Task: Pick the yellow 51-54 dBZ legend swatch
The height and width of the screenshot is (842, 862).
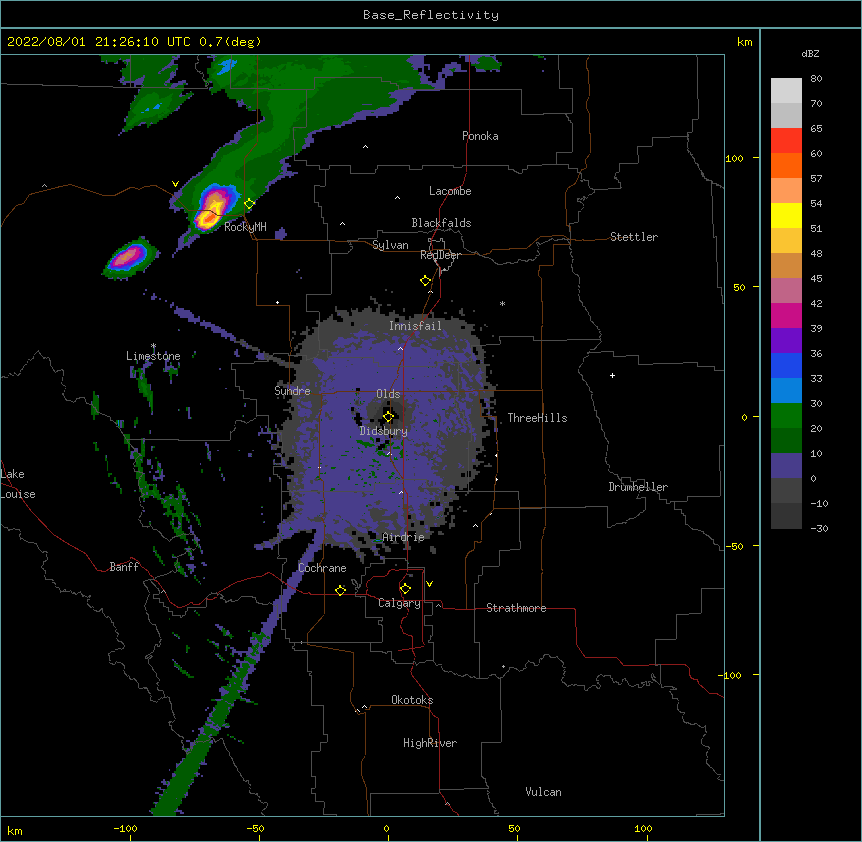Action: pos(786,215)
